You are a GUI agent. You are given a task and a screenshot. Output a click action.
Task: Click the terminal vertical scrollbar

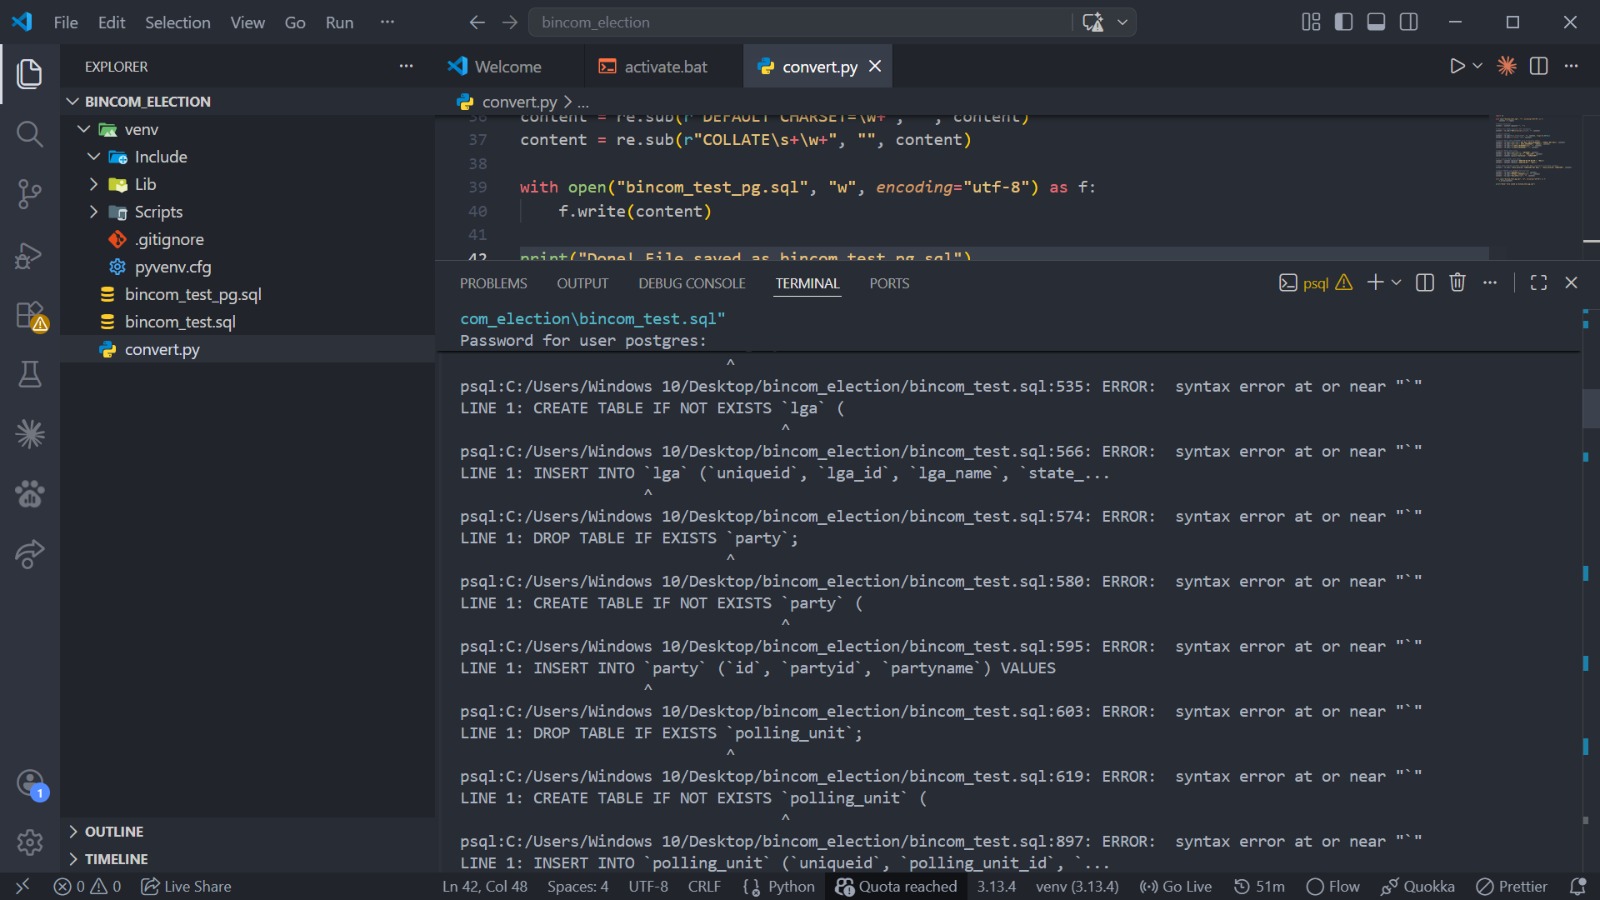(1589, 408)
